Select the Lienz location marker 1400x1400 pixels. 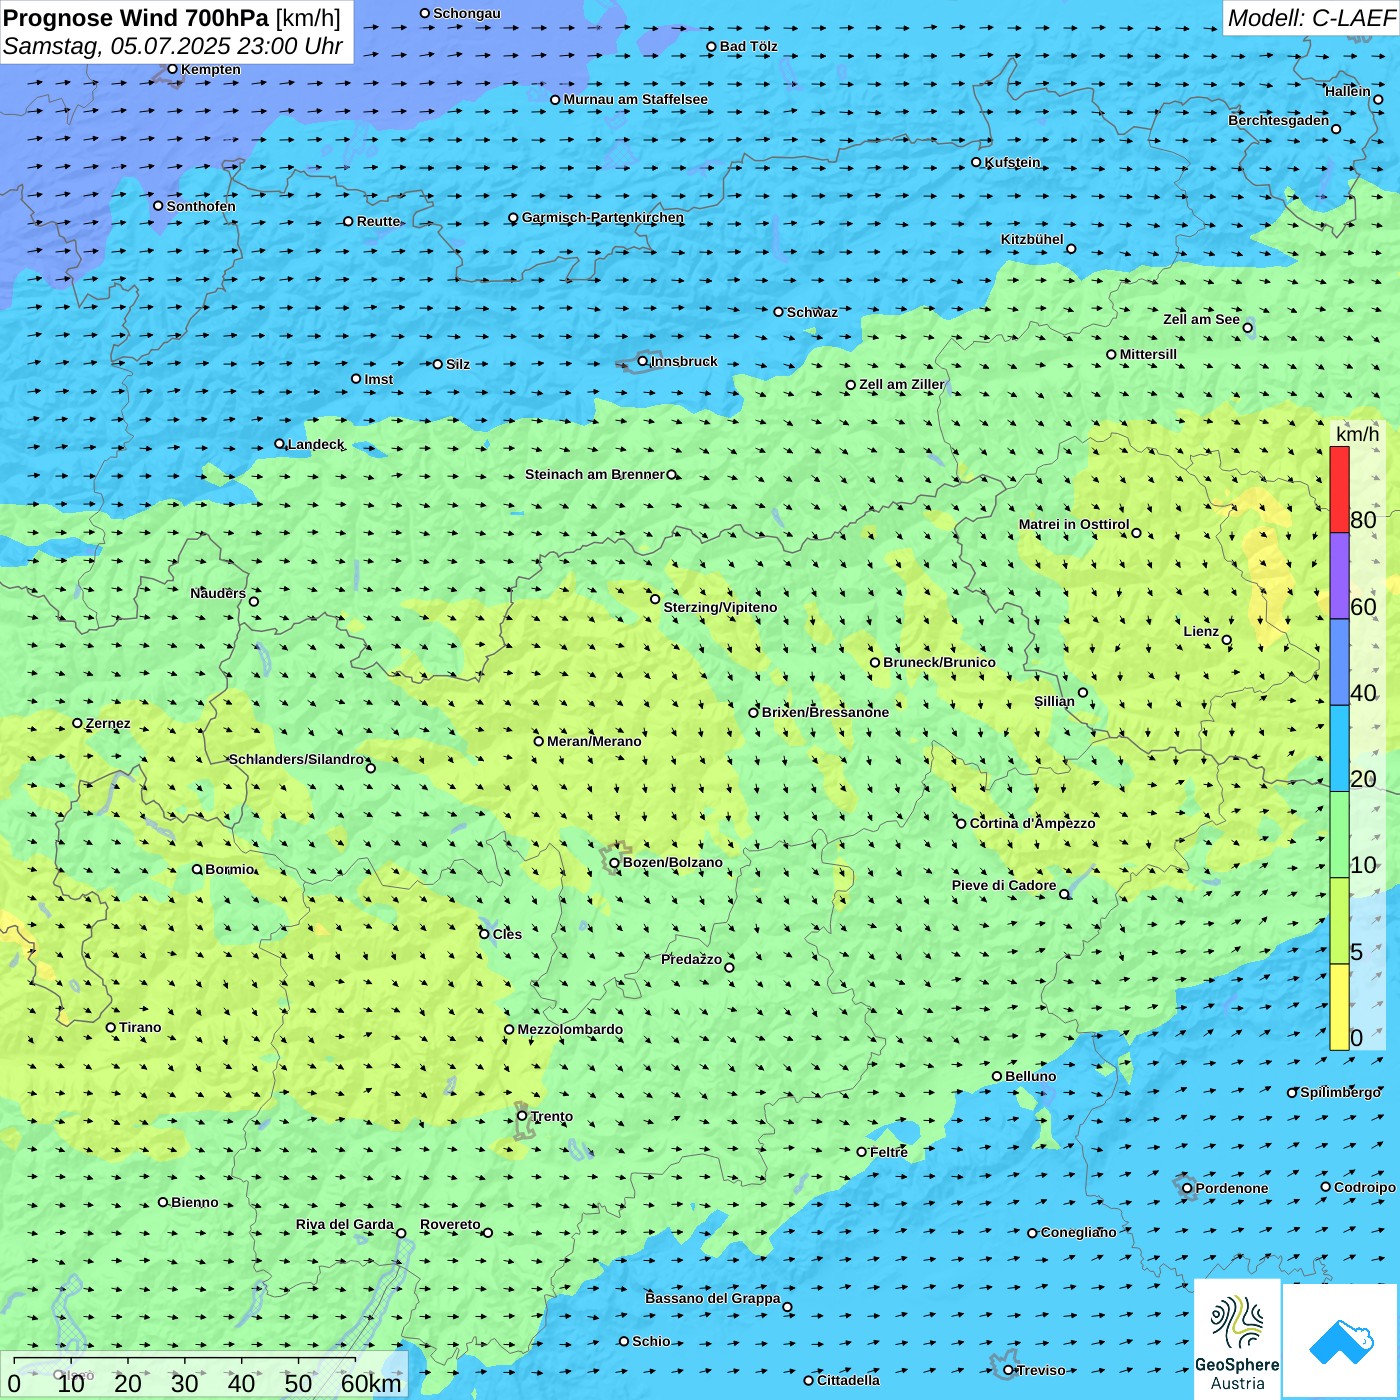tap(1227, 640)
